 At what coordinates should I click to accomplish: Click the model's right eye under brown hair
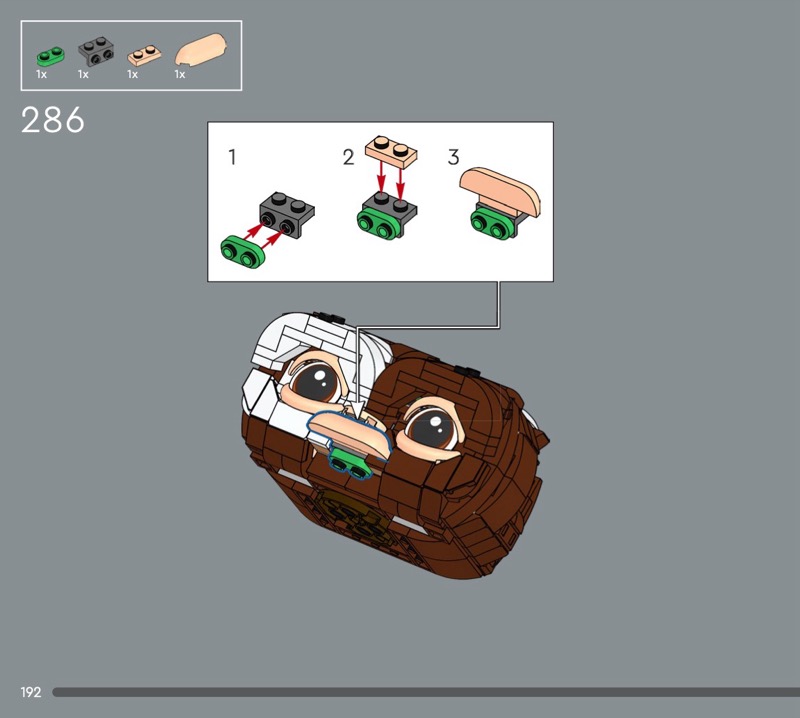(432, 424)
